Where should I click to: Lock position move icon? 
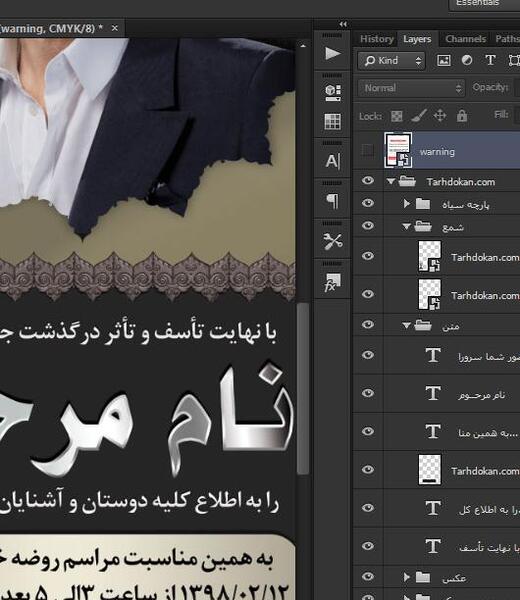point(440,116)
